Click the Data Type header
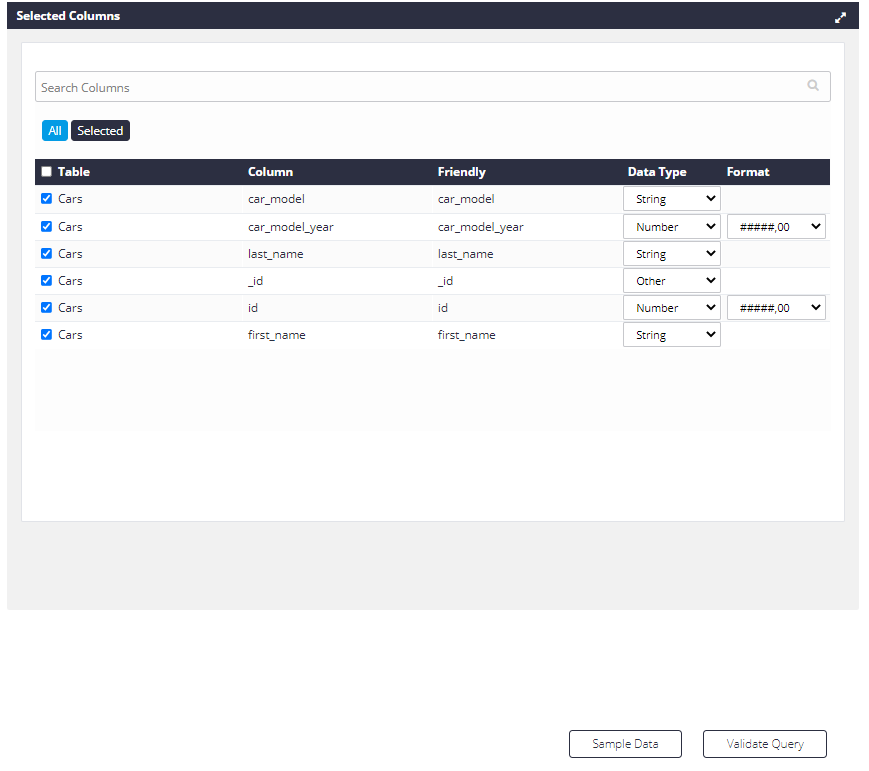 click(657, 172)
